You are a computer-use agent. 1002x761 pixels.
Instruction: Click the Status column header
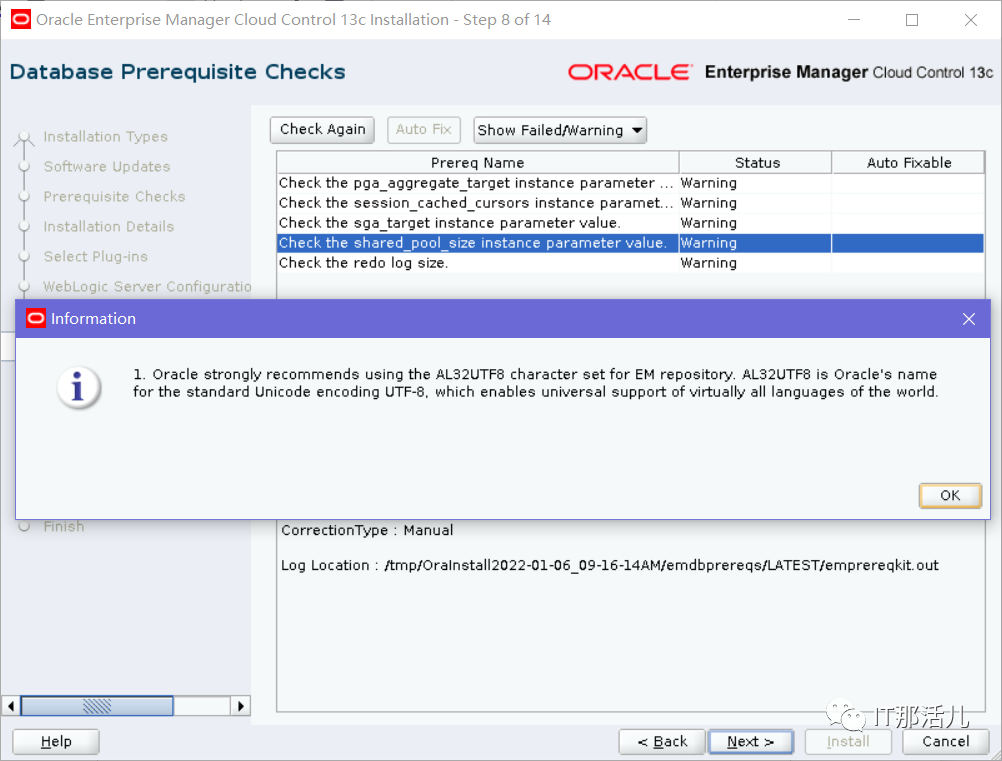[756, 163]
